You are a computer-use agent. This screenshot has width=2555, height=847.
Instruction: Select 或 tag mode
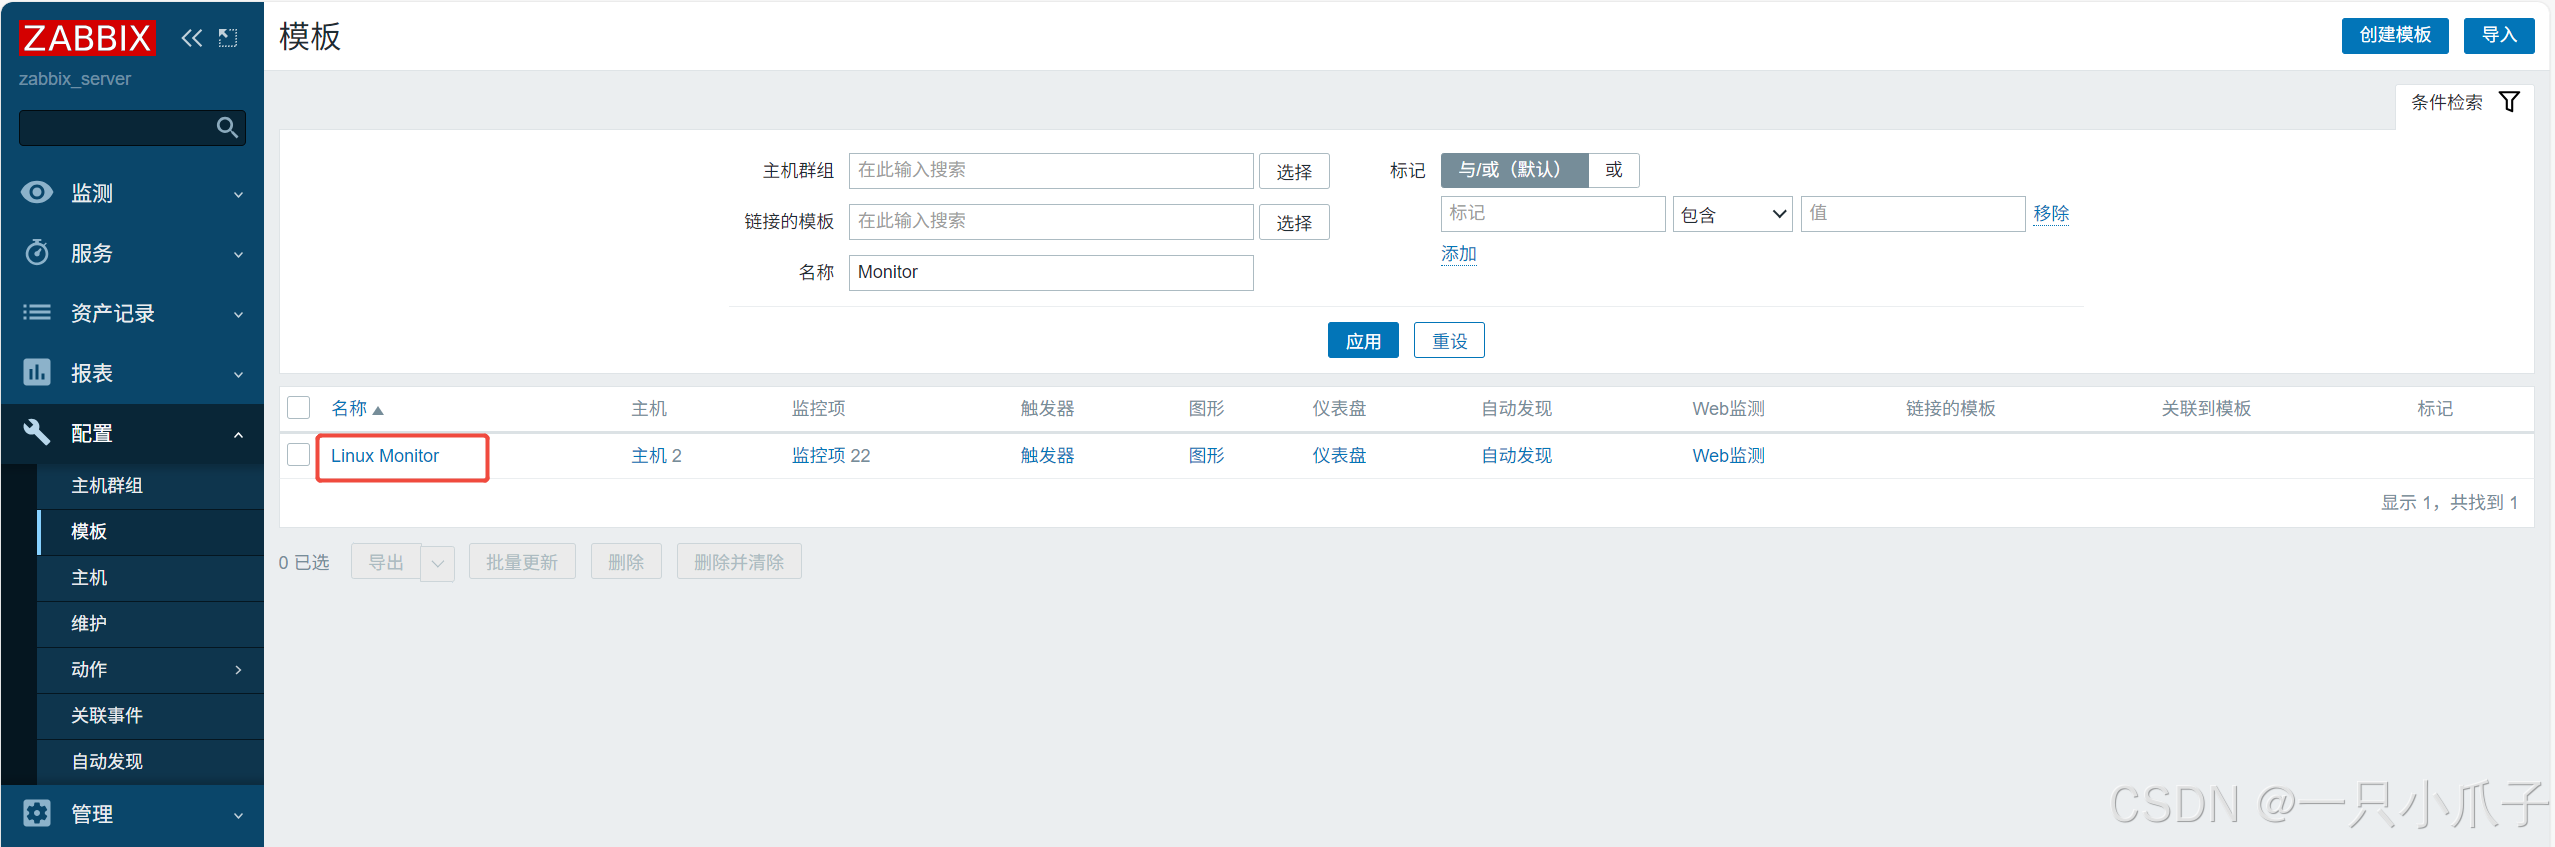[x=1614, y=170]
